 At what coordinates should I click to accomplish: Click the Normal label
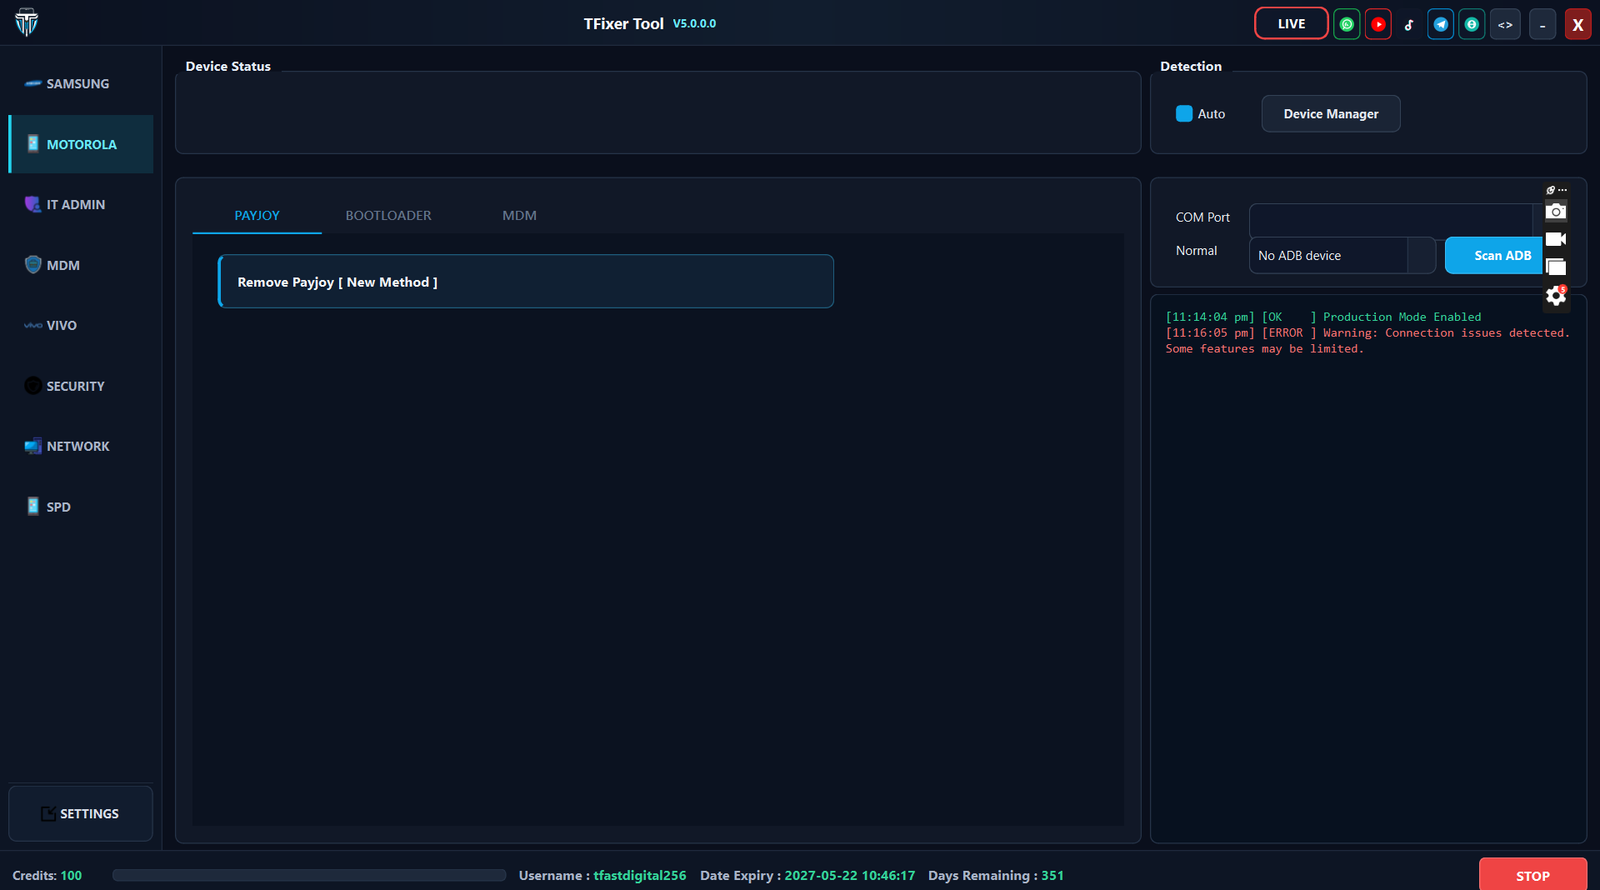point(1196,251)
